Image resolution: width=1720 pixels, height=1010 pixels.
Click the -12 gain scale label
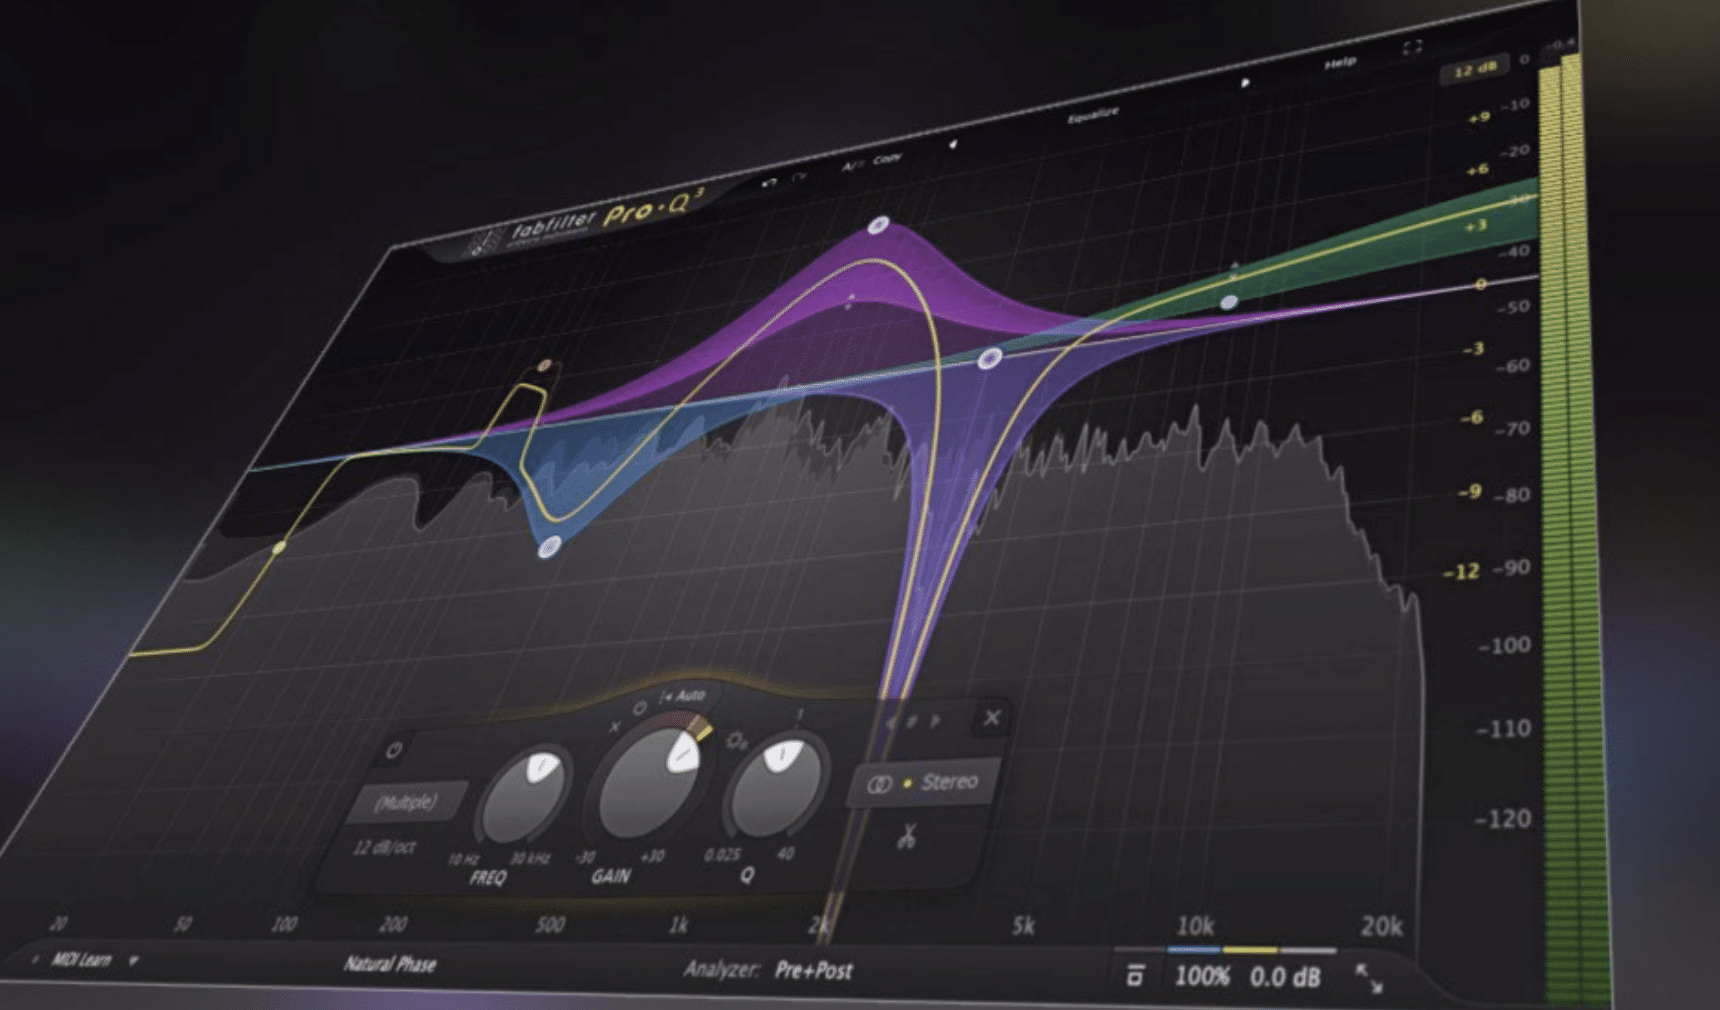point(1461,572)
